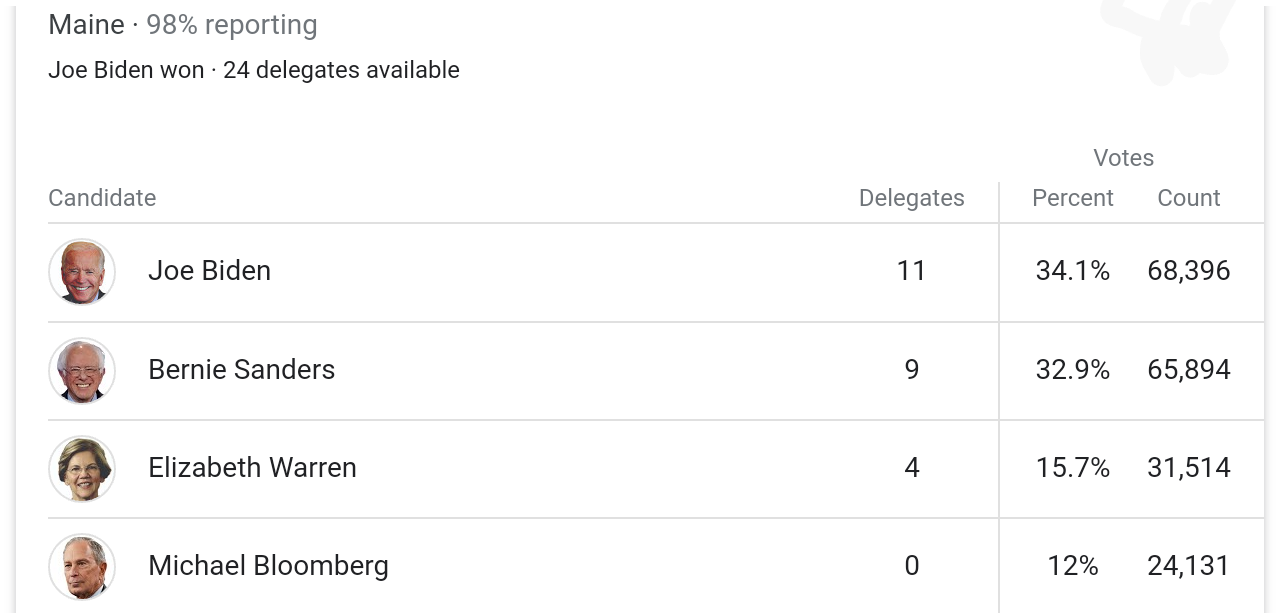
Task: Click the Delegates column header
Action: 911,198
